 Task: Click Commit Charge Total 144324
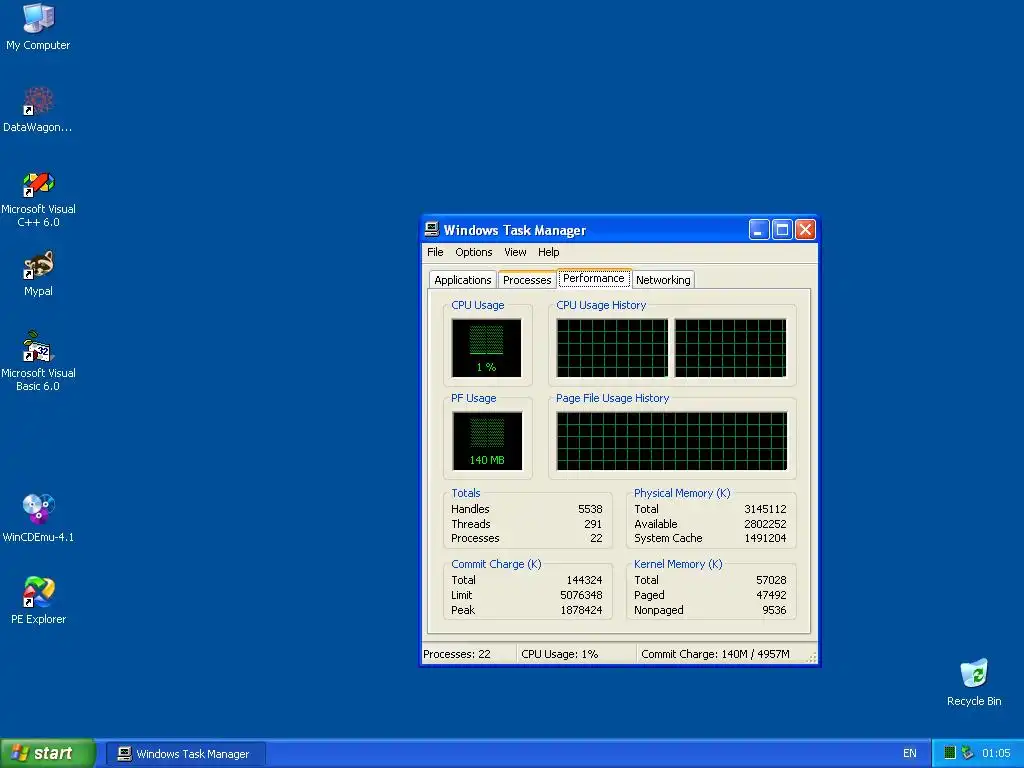[x=584, y=580]
